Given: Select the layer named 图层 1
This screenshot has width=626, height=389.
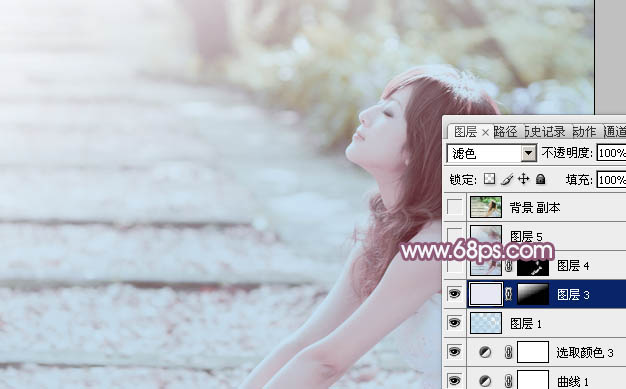Looking at the screenshot, I should click(526, 324).
